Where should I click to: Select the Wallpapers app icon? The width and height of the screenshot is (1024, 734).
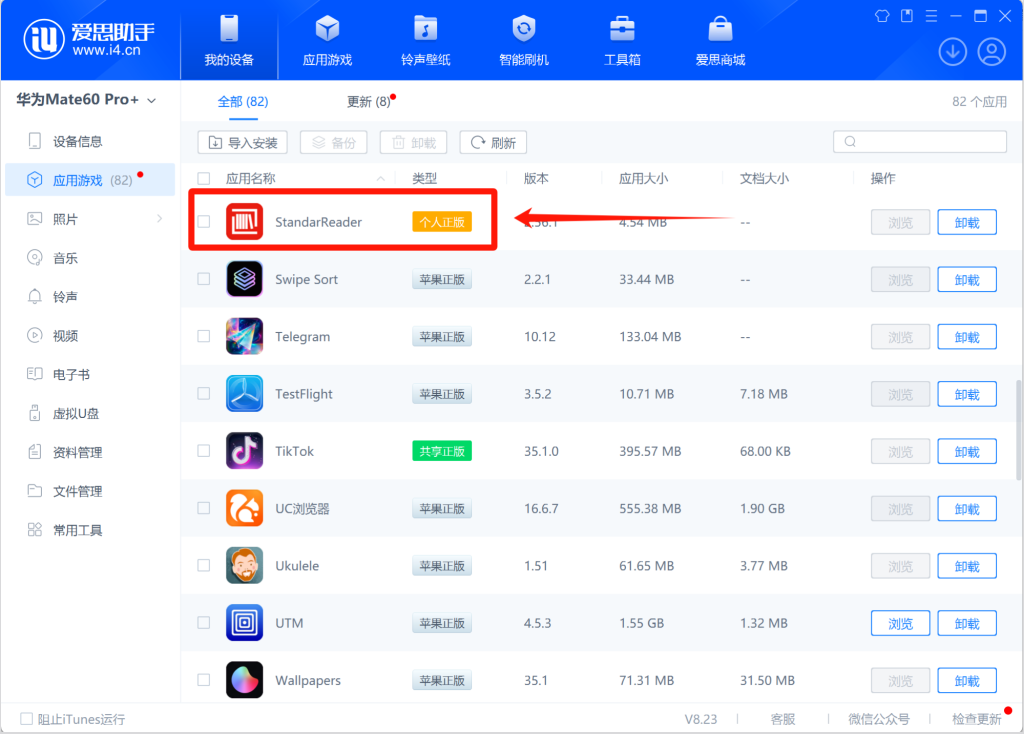click(x=244, y=680)
